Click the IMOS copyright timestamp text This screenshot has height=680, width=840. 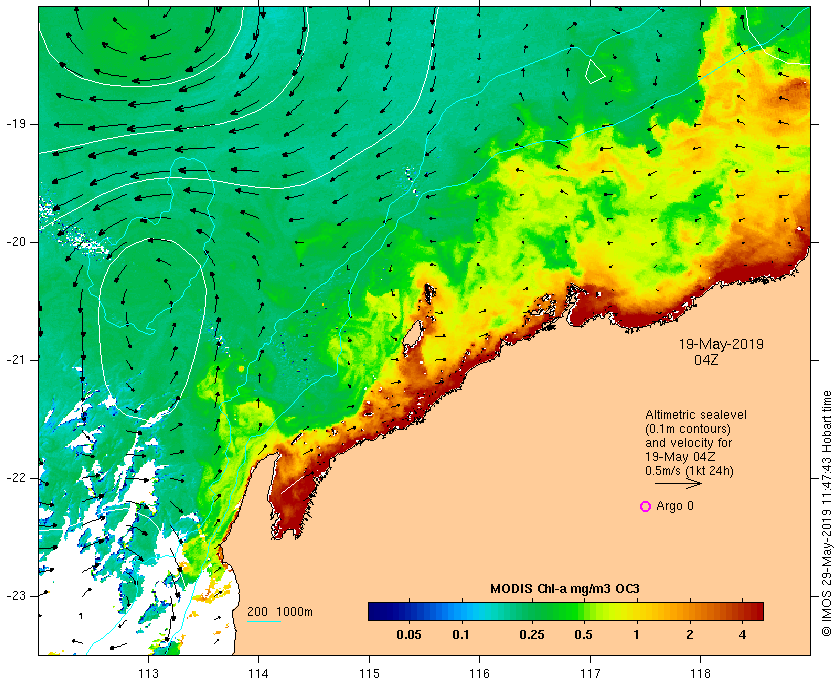tap(827, 513)
